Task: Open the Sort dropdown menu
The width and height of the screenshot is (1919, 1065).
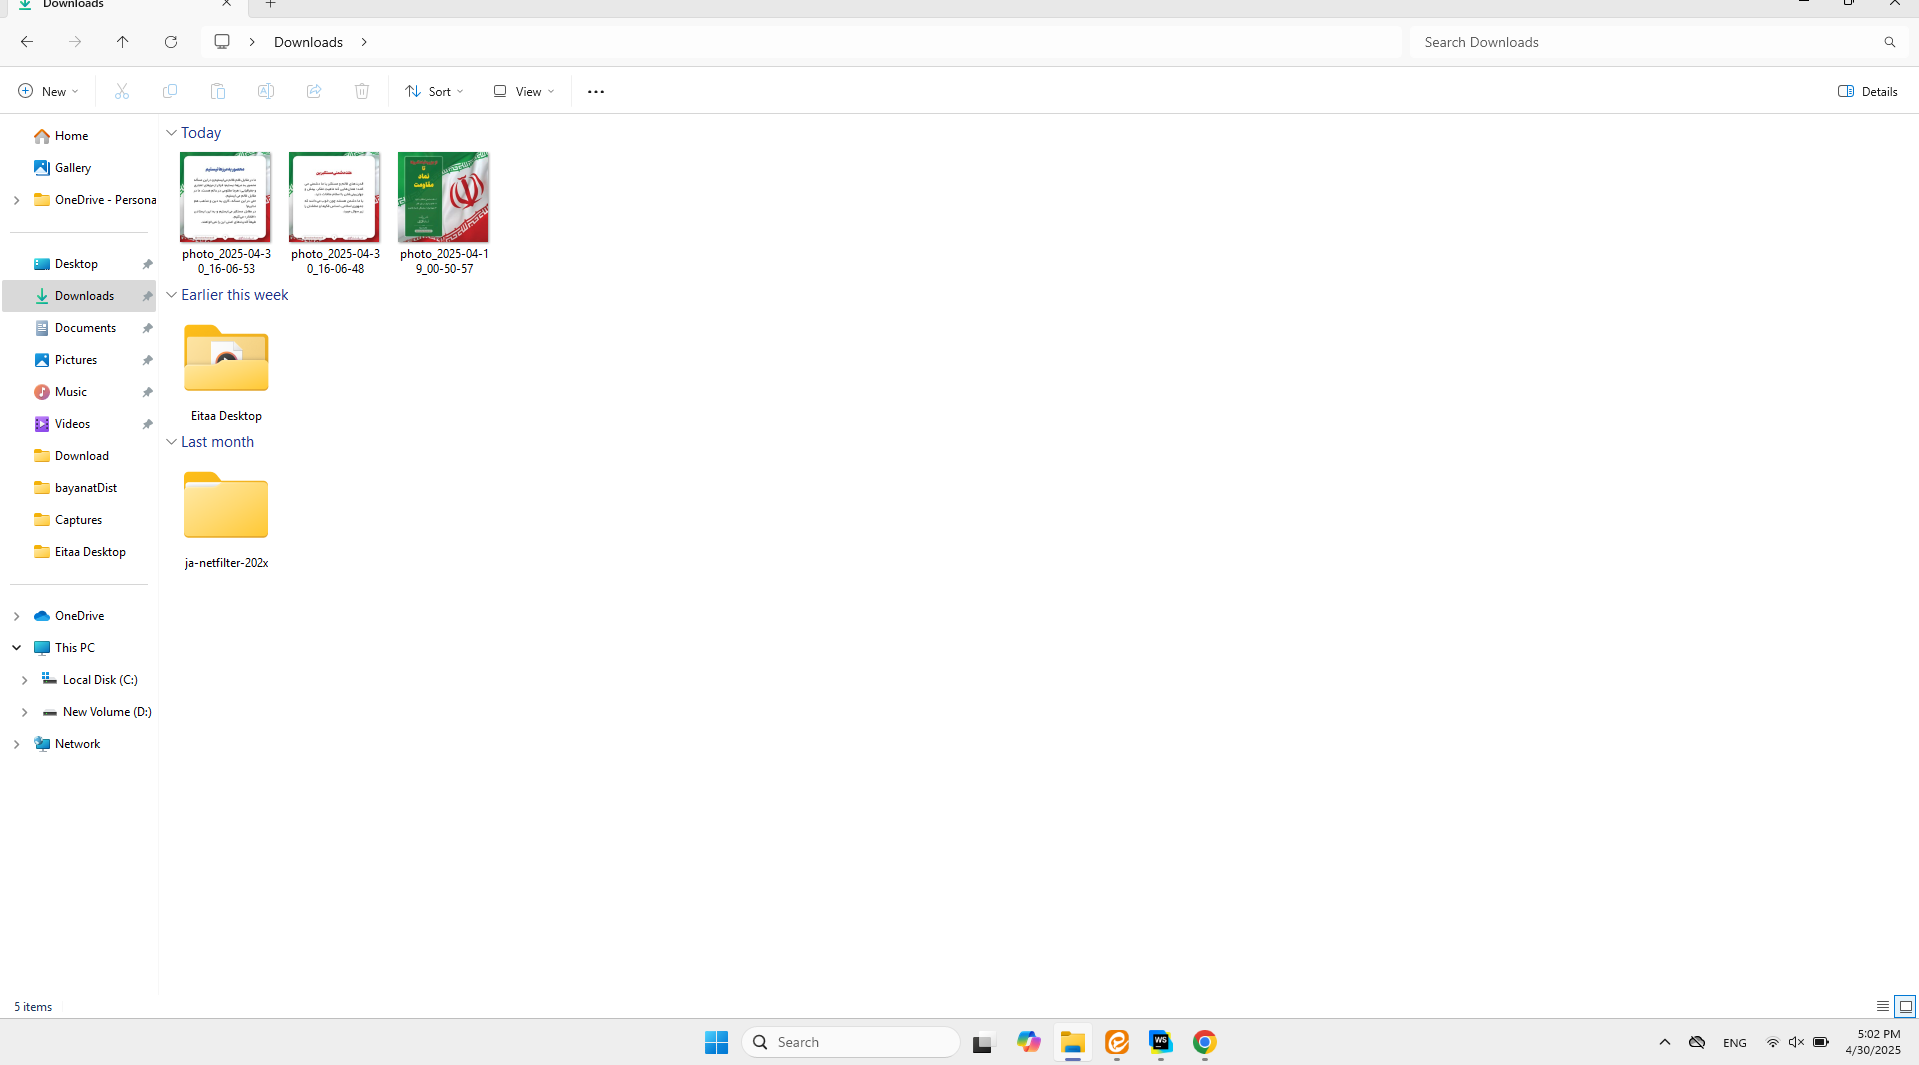Action: tap(434, 91)
